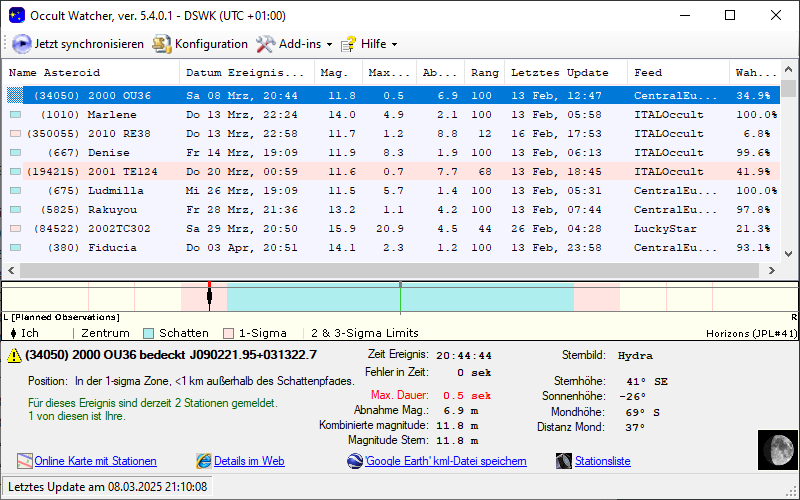Click the Hilfe help icon

tap(348, 44)
